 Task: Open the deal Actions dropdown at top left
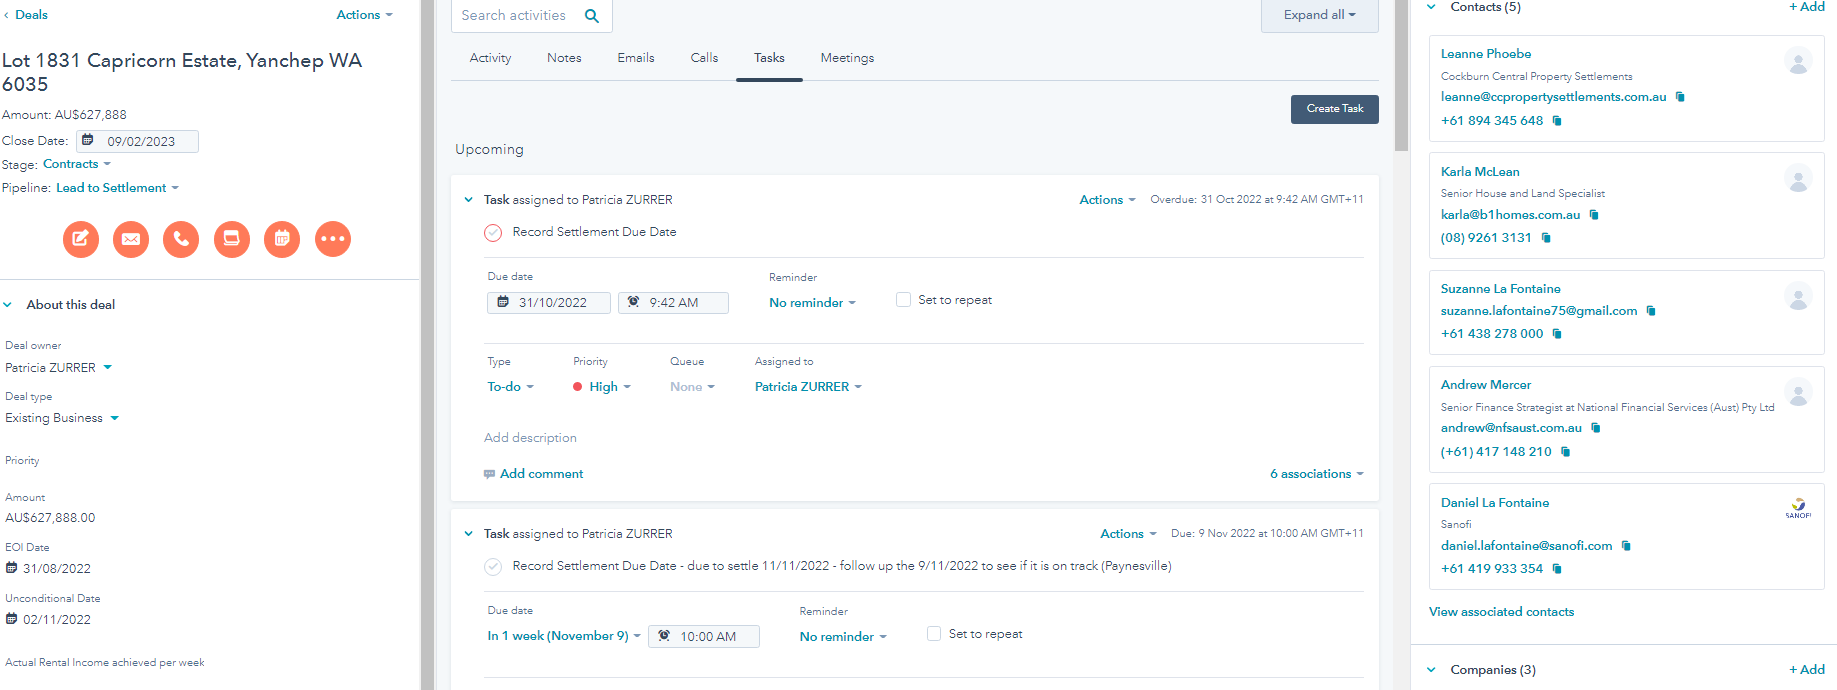tap(365, 15)
